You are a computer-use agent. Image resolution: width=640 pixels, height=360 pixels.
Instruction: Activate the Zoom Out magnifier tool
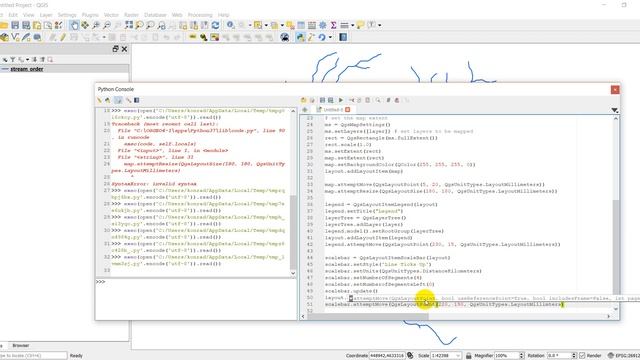(107, 25)
